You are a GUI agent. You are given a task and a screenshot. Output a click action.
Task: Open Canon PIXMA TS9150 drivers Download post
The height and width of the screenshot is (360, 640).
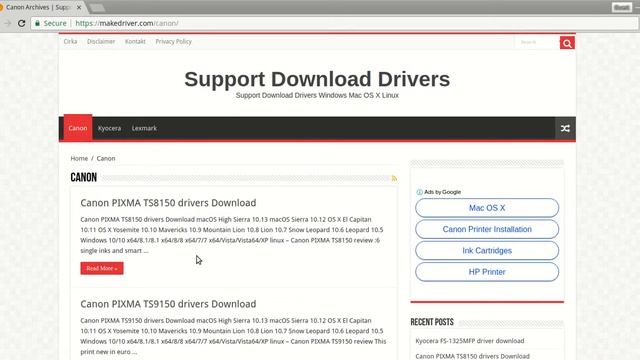[168, 304]
